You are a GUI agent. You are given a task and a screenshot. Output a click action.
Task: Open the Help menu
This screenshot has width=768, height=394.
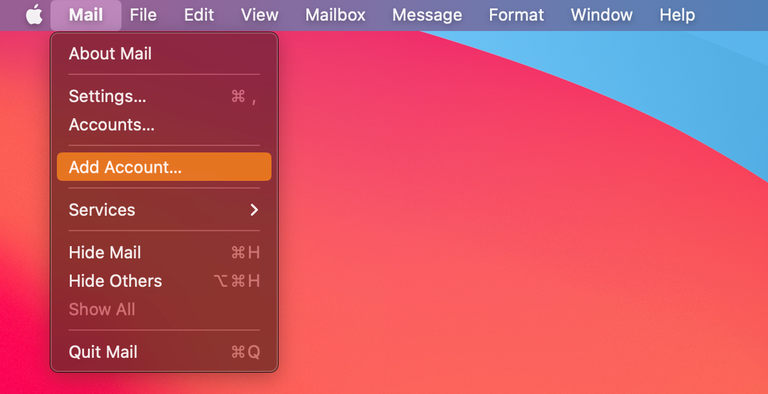pyautogui.click(x=677, y=15)
